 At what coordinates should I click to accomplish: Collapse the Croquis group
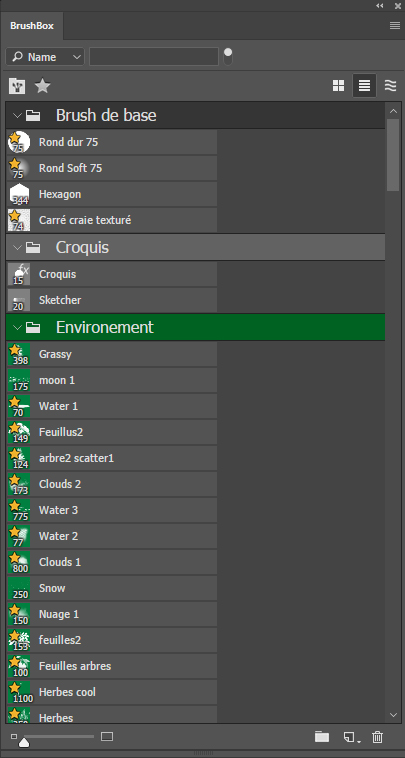pos(17,248)
